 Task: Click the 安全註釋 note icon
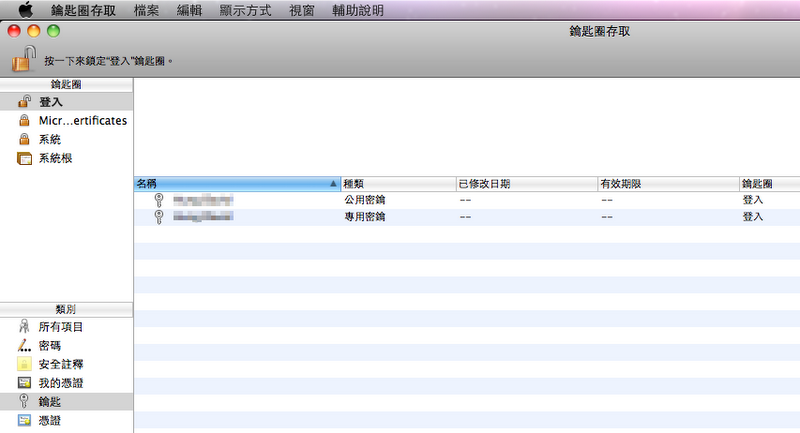pyautogui.click(x=24, y=365)
